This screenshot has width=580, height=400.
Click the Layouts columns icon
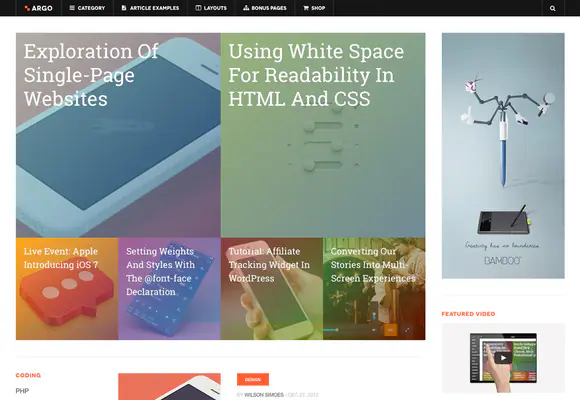(198, 8)
